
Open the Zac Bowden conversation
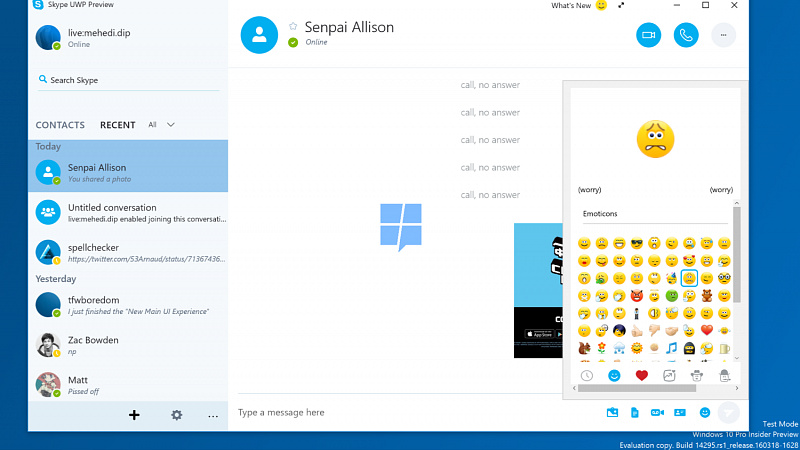128,345
